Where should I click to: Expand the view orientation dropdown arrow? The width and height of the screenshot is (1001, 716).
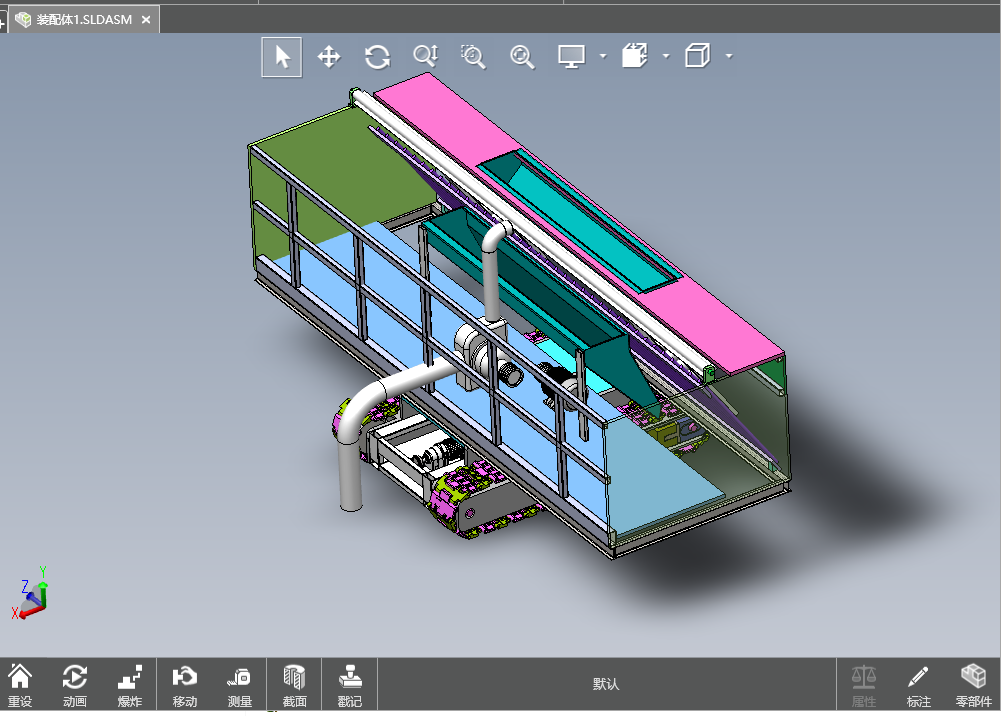click(x=666, y=56)
